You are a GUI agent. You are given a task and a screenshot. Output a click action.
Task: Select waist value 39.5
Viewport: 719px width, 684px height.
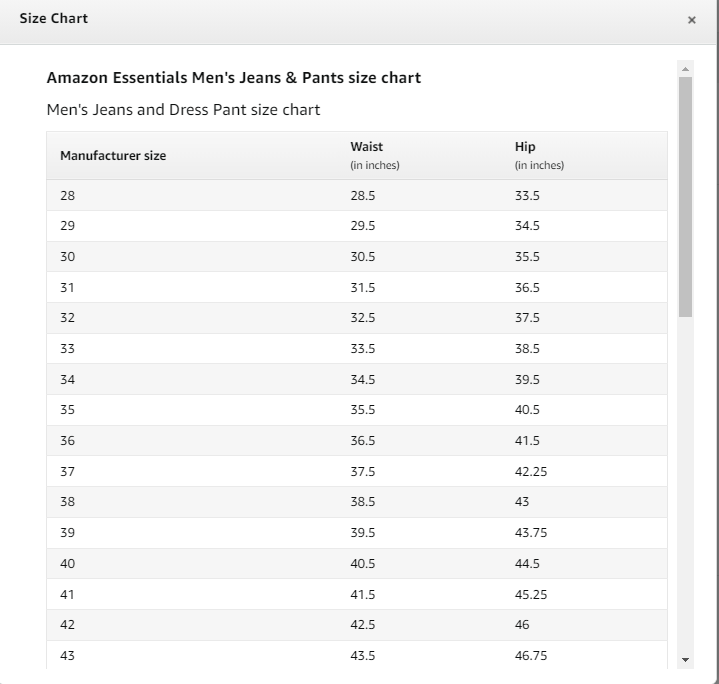coord(363,532)
